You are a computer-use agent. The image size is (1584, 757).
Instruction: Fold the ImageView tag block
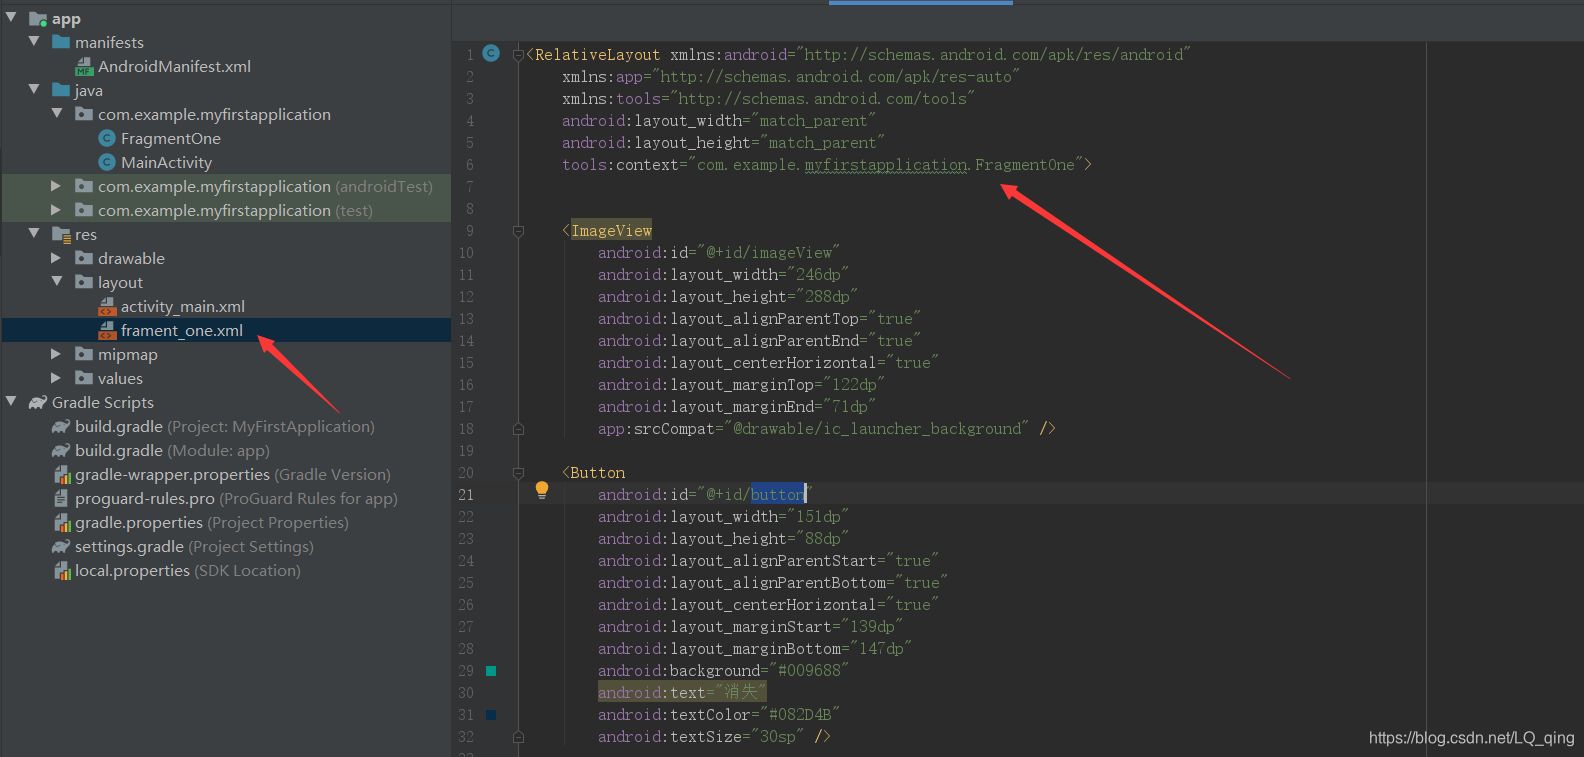point(518,231)
